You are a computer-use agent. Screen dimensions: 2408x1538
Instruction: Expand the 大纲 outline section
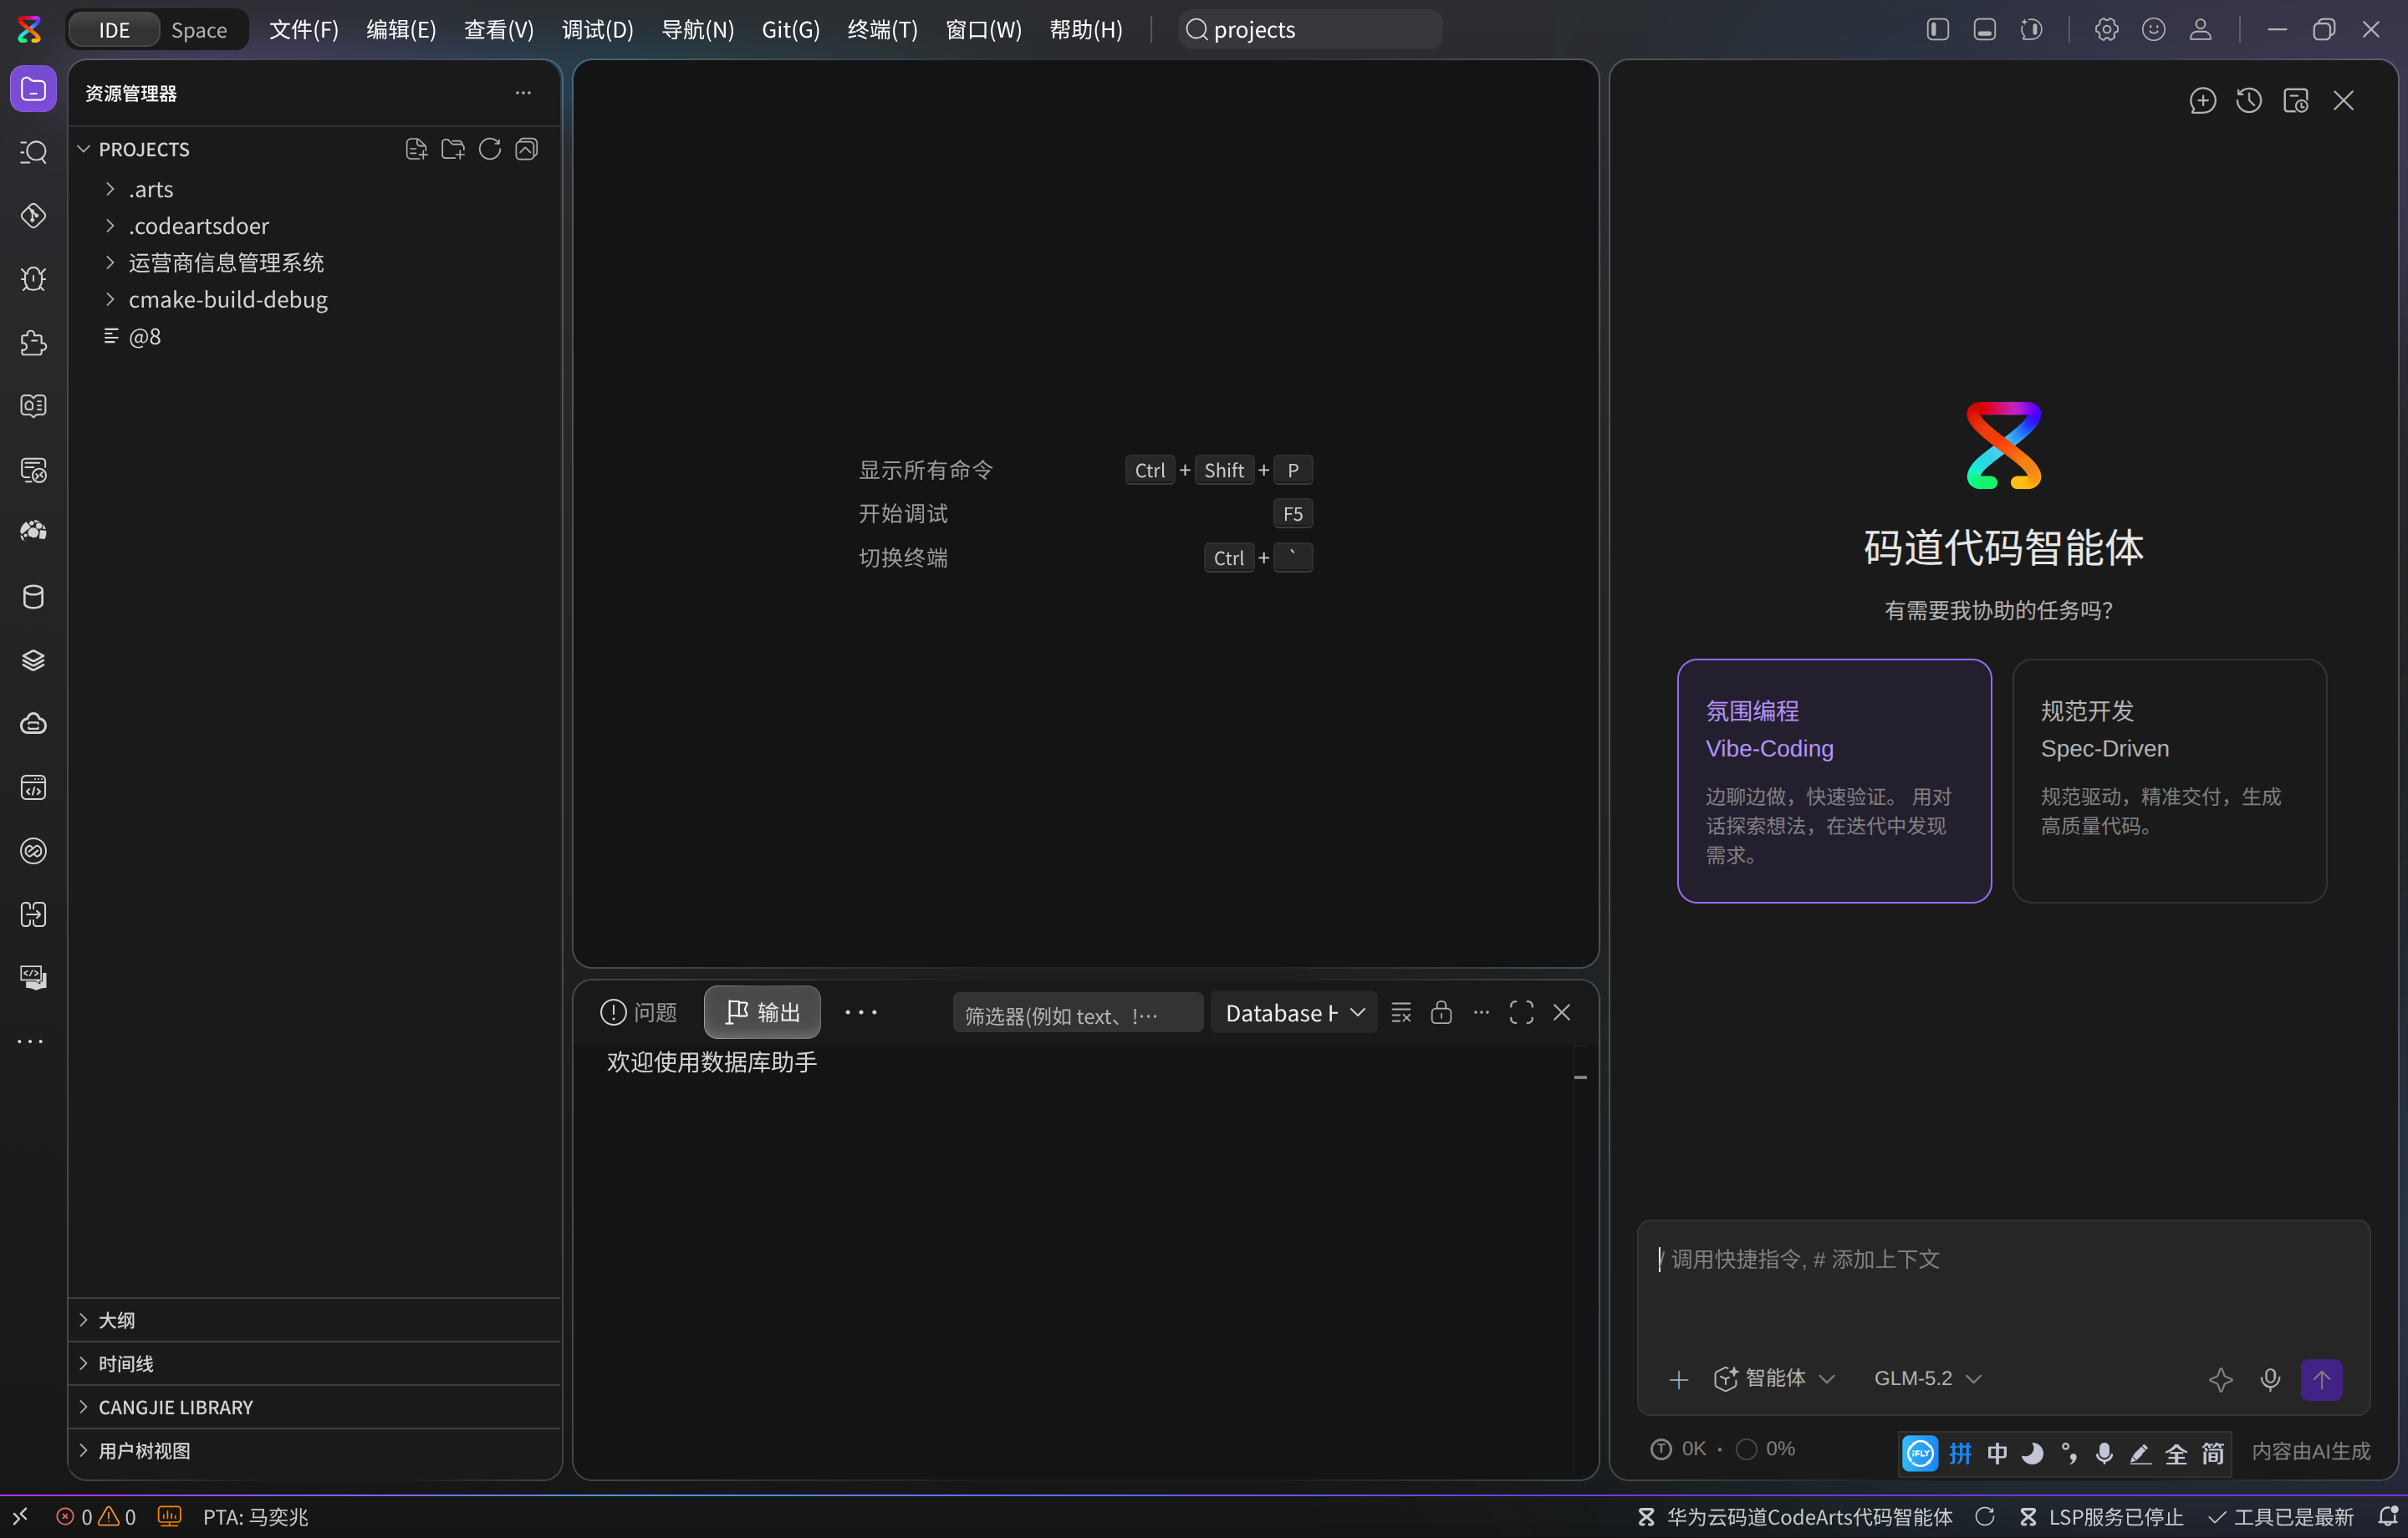pos(314,1320)
